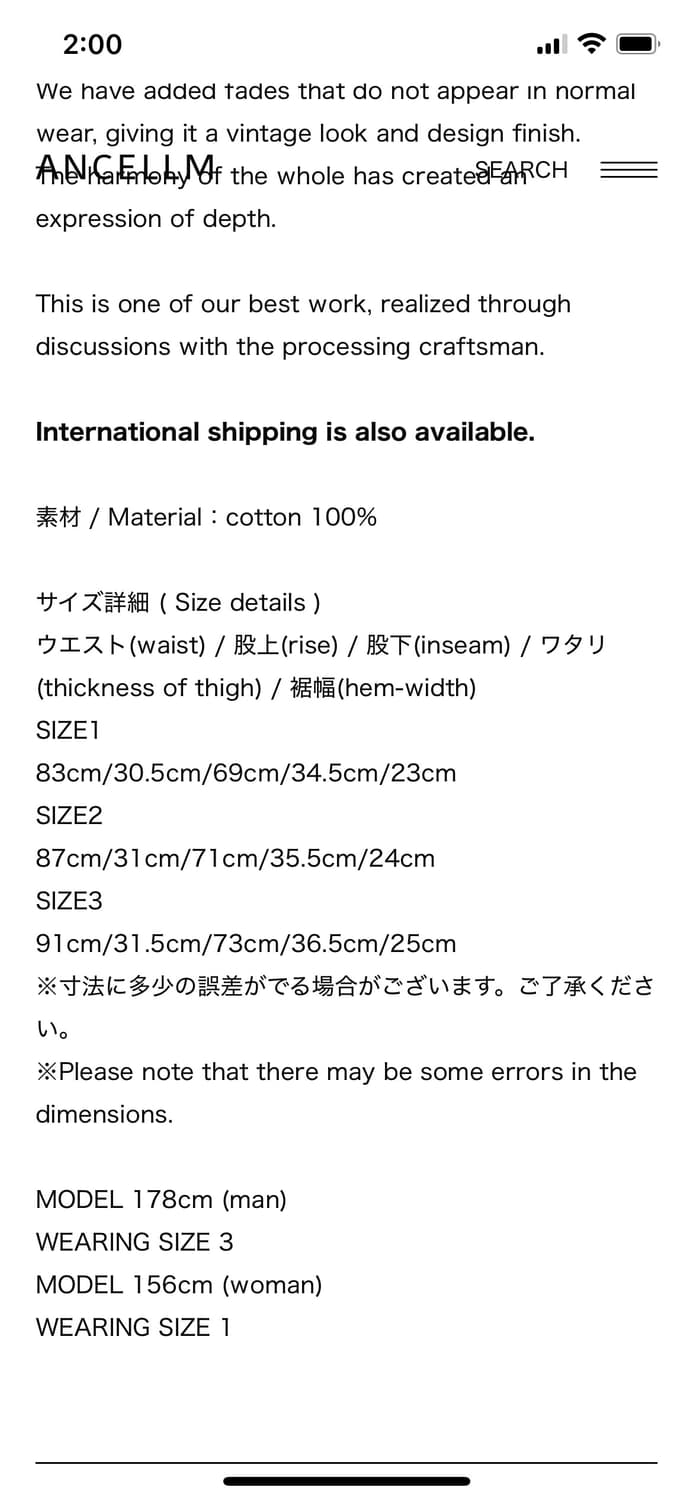The image size is (693, 1500).
Task: Tap the SEARCH link in header
Action: pos(521,170)
